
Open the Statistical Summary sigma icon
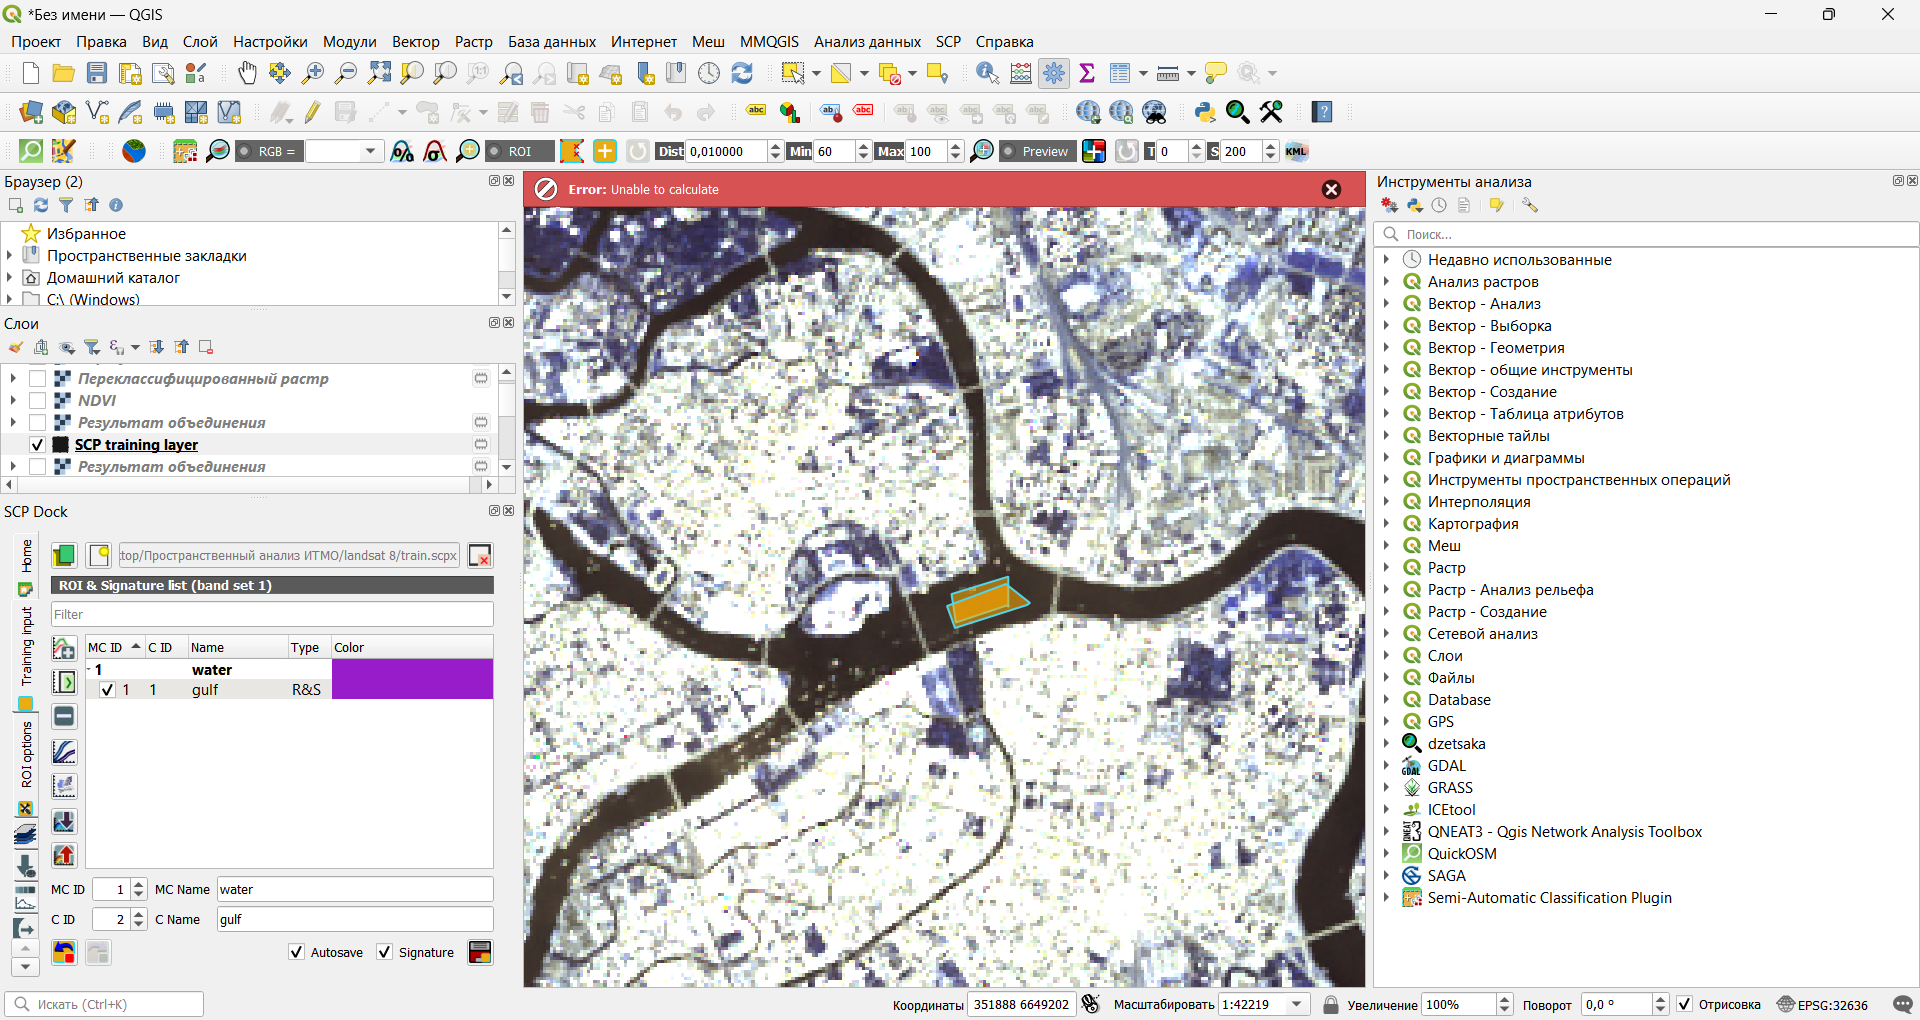1087,73
